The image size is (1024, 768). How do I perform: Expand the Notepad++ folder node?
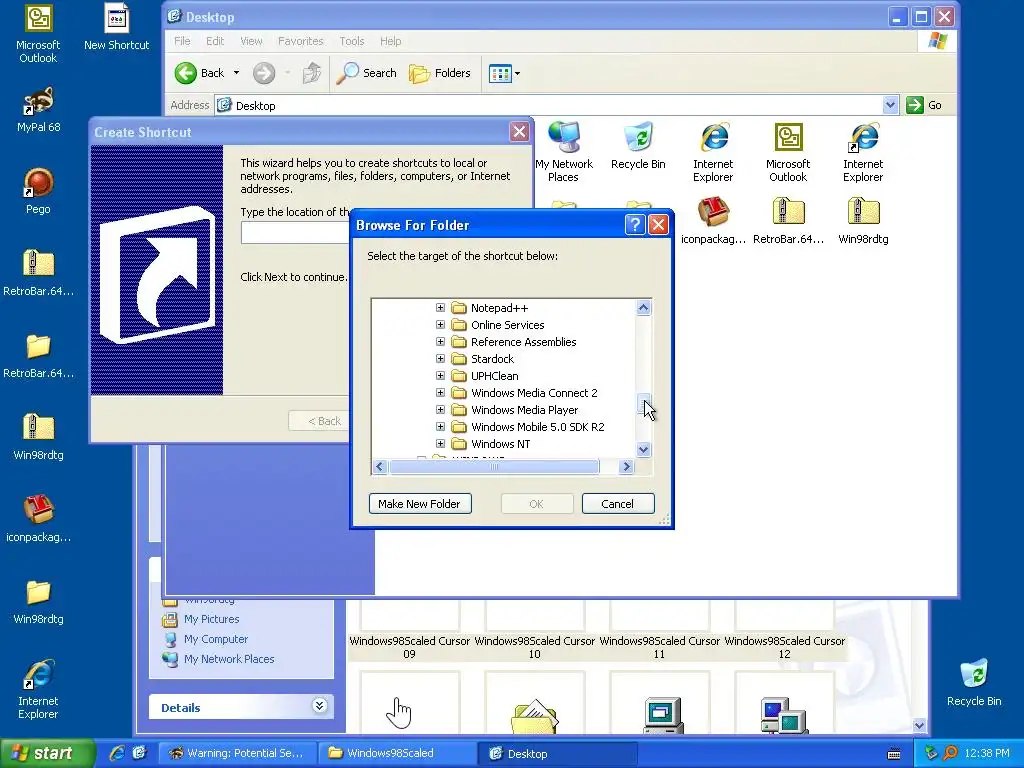click(440, 308)
